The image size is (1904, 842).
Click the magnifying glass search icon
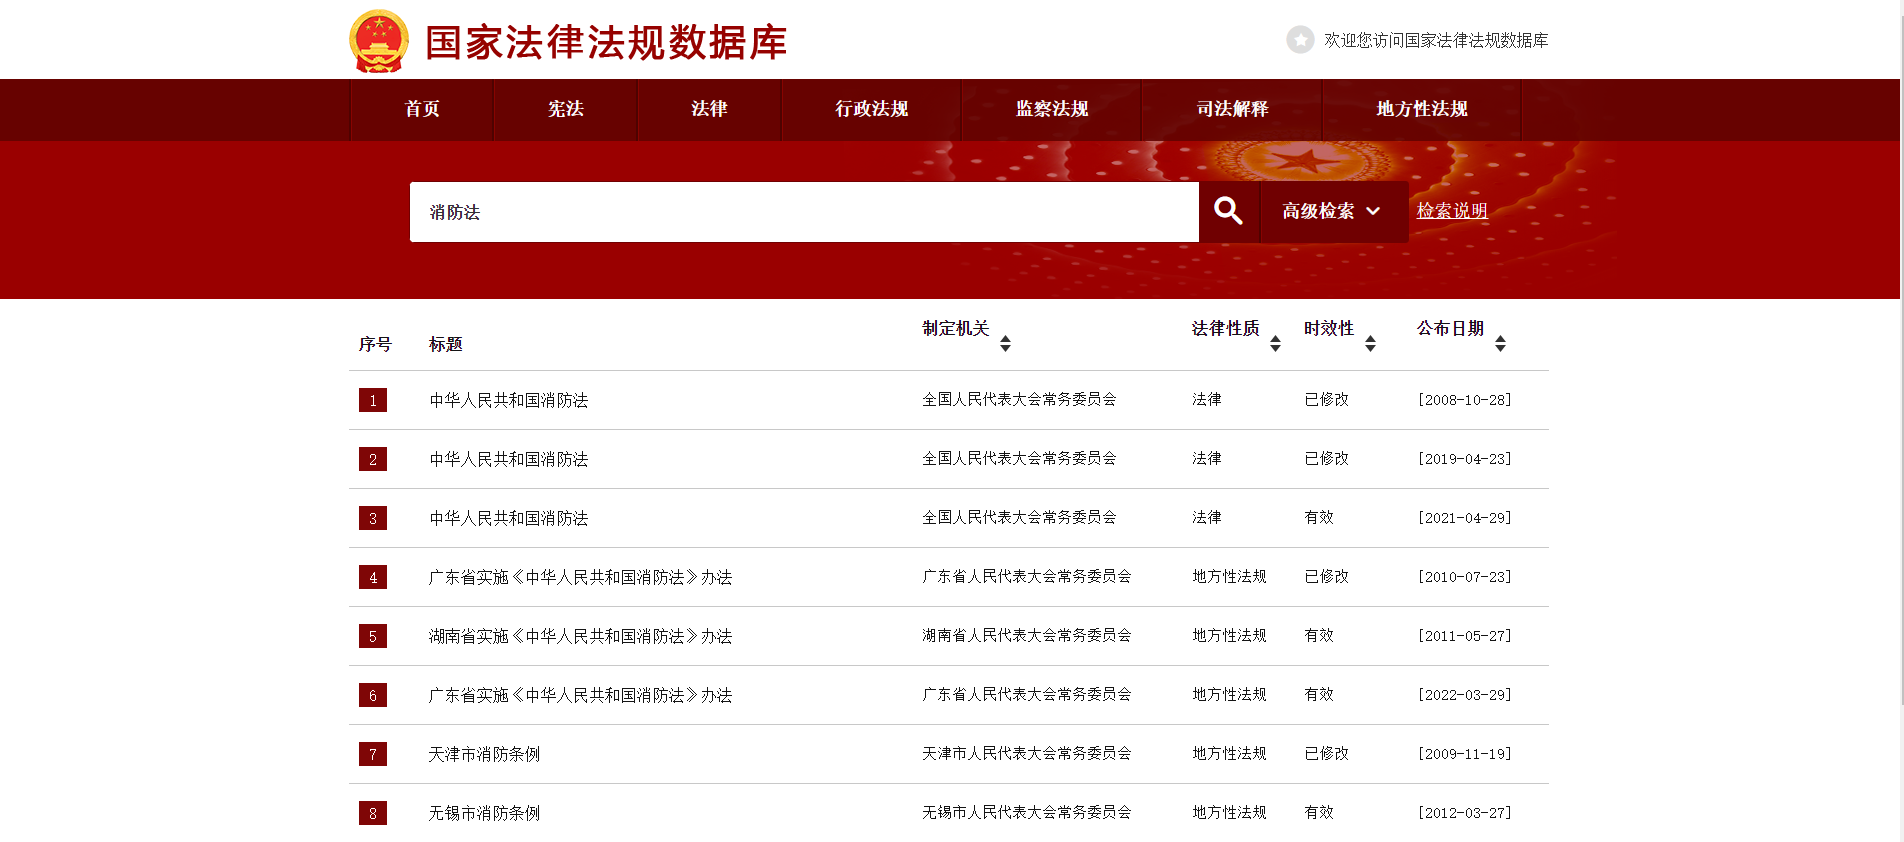click(1228, 211)
